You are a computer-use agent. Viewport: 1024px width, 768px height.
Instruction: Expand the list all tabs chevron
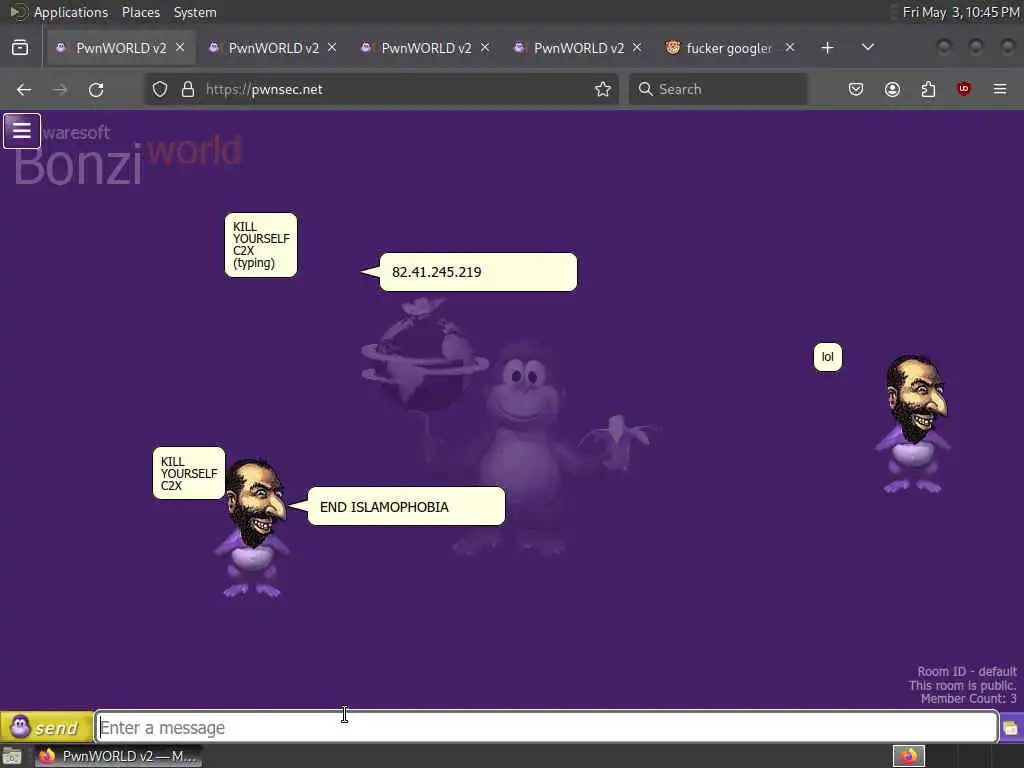point(868,48)
